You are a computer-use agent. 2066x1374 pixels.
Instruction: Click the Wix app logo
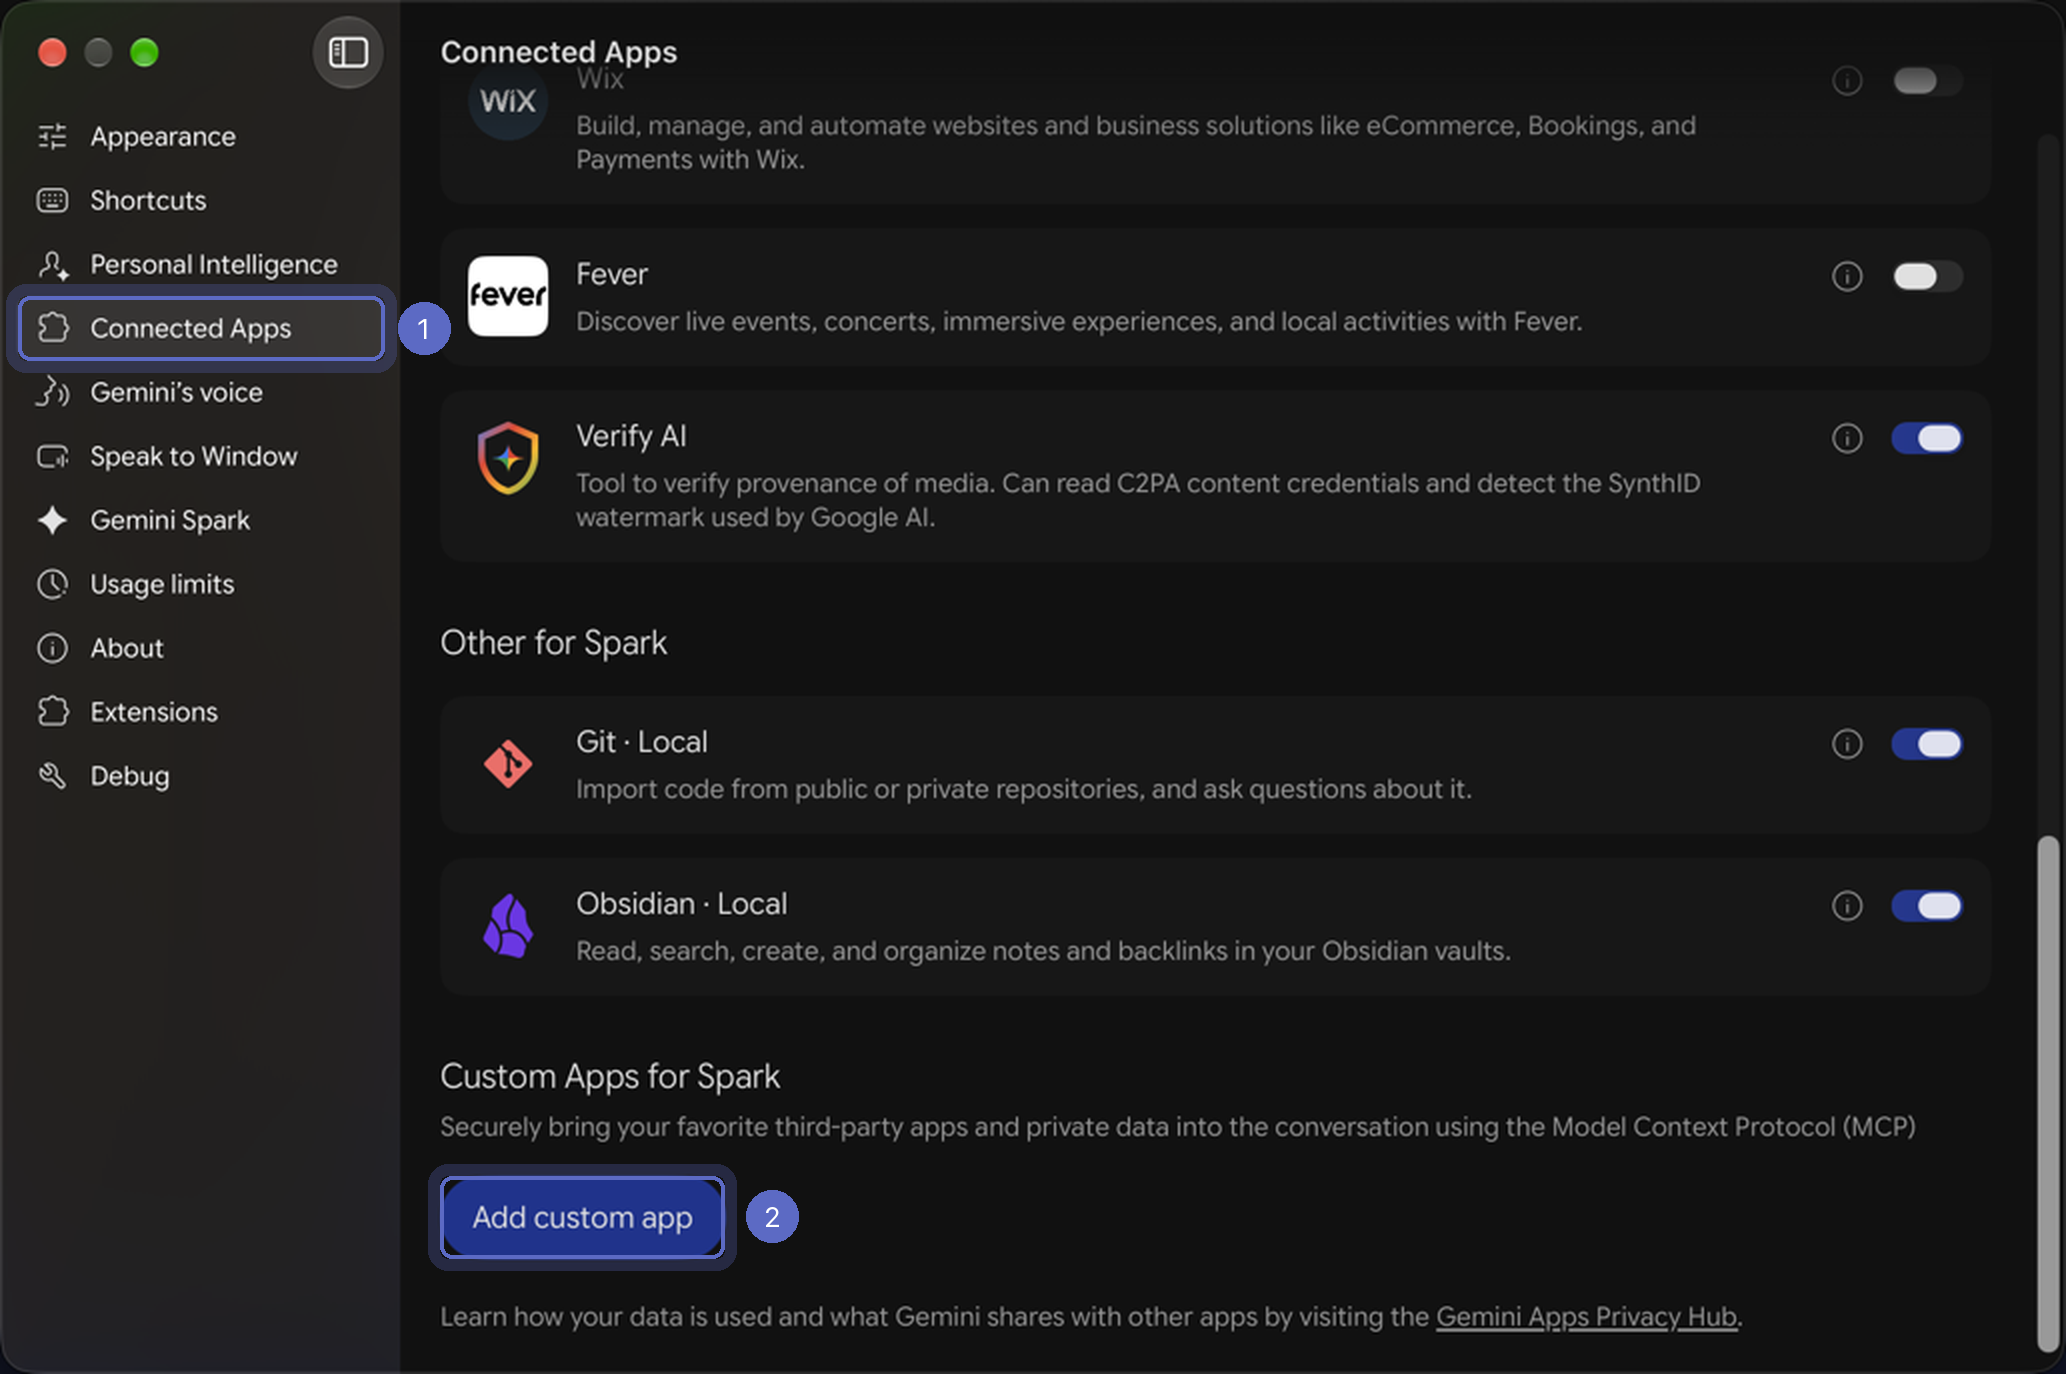pyautogui.click(x=508, y=100)
